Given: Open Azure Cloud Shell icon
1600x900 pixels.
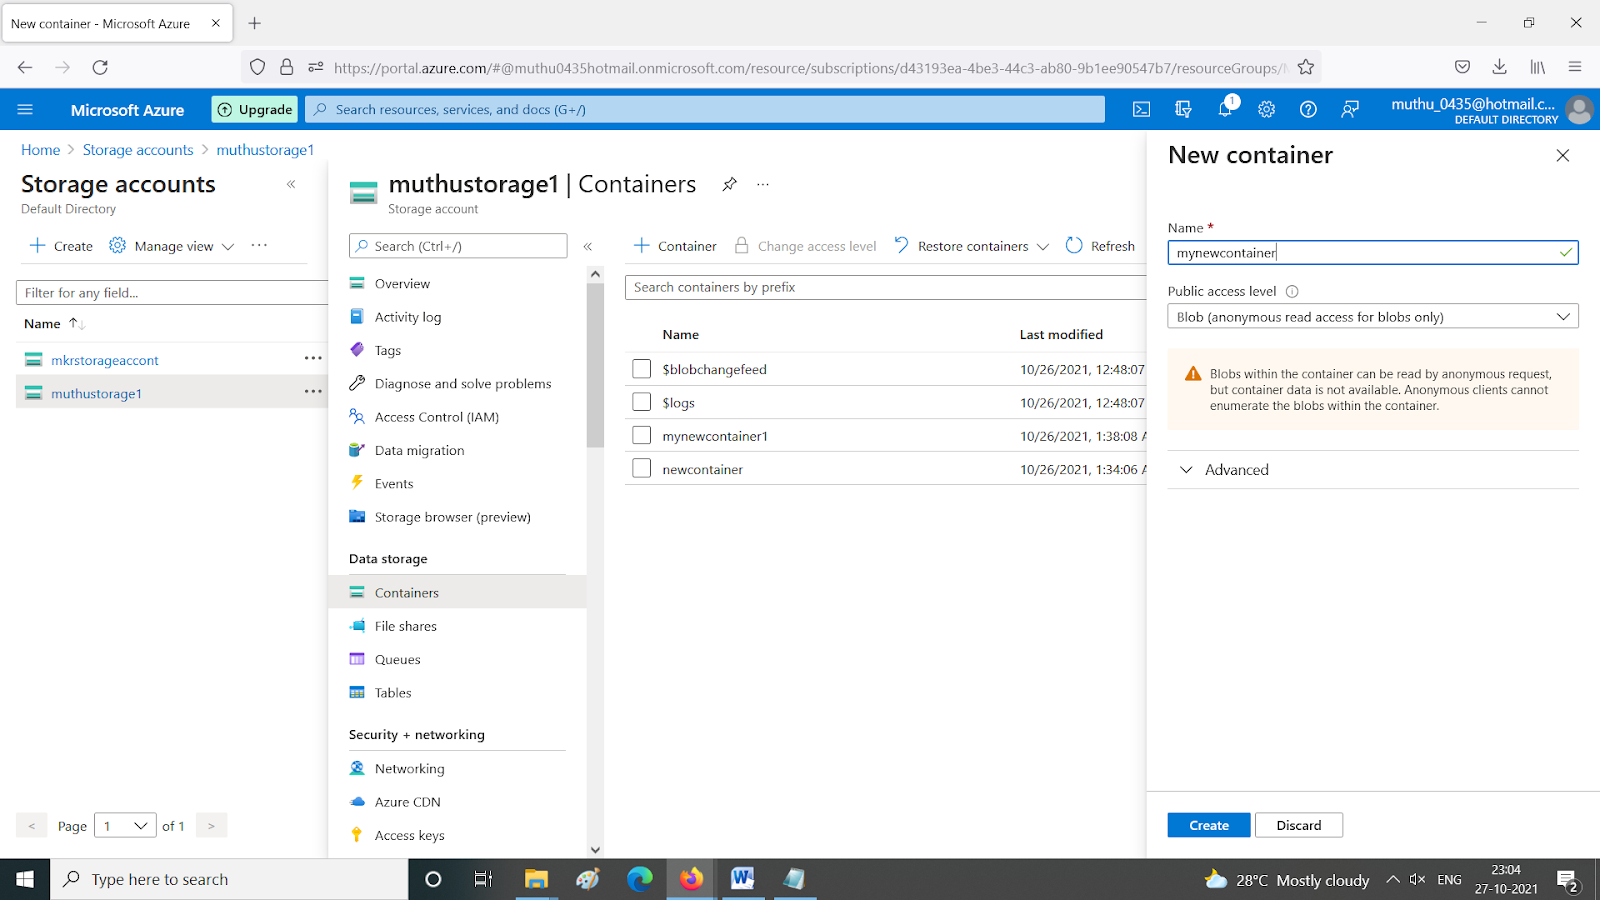Looking at the screenshot, I should tap(1141, 109).
